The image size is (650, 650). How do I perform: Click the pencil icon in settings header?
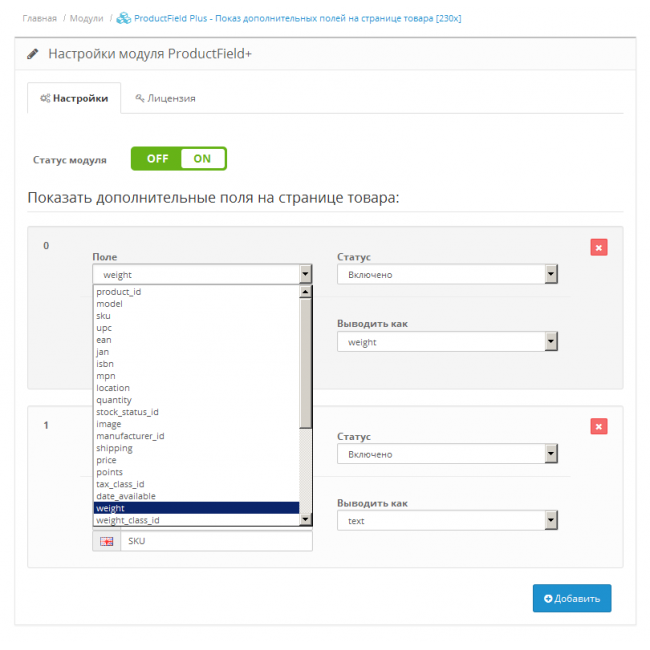click(x=33, y=54)
